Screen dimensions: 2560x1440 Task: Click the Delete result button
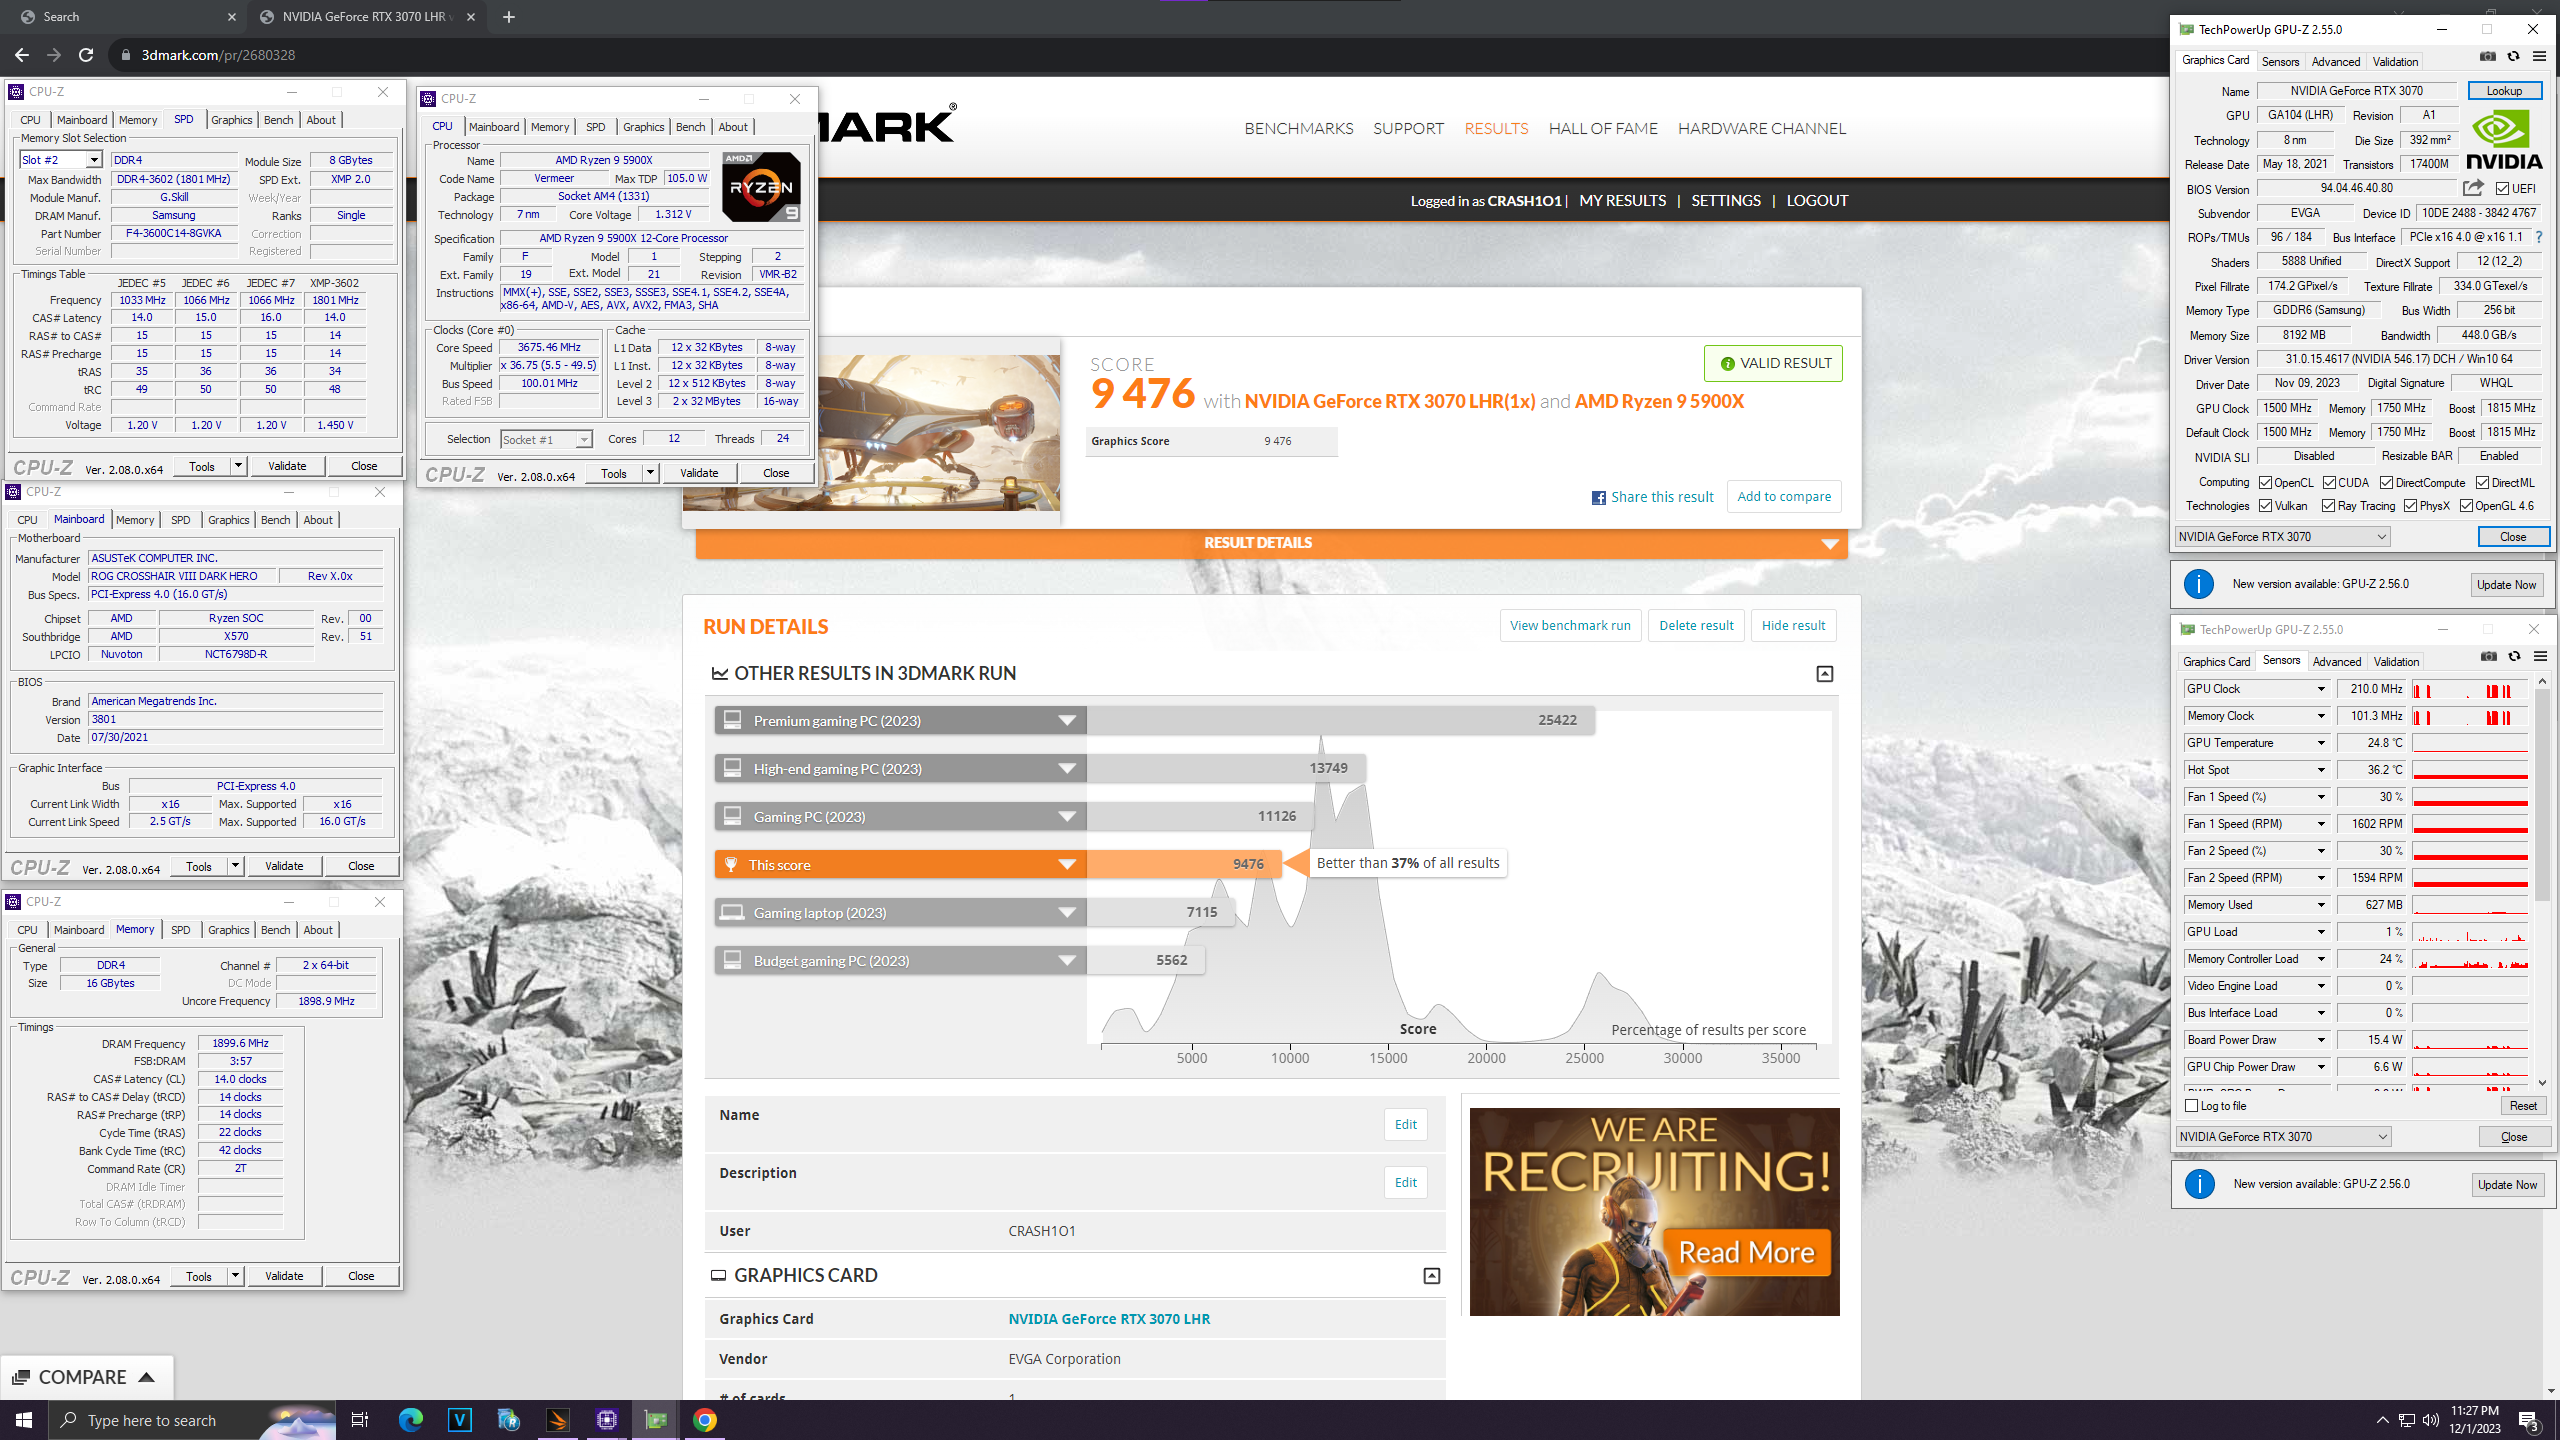(x=1696, y=626)
